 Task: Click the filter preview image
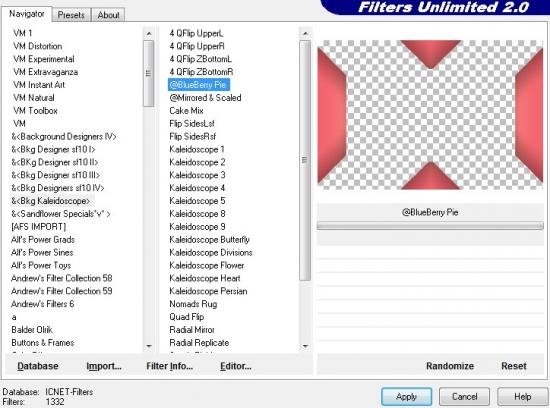point(430,115)
